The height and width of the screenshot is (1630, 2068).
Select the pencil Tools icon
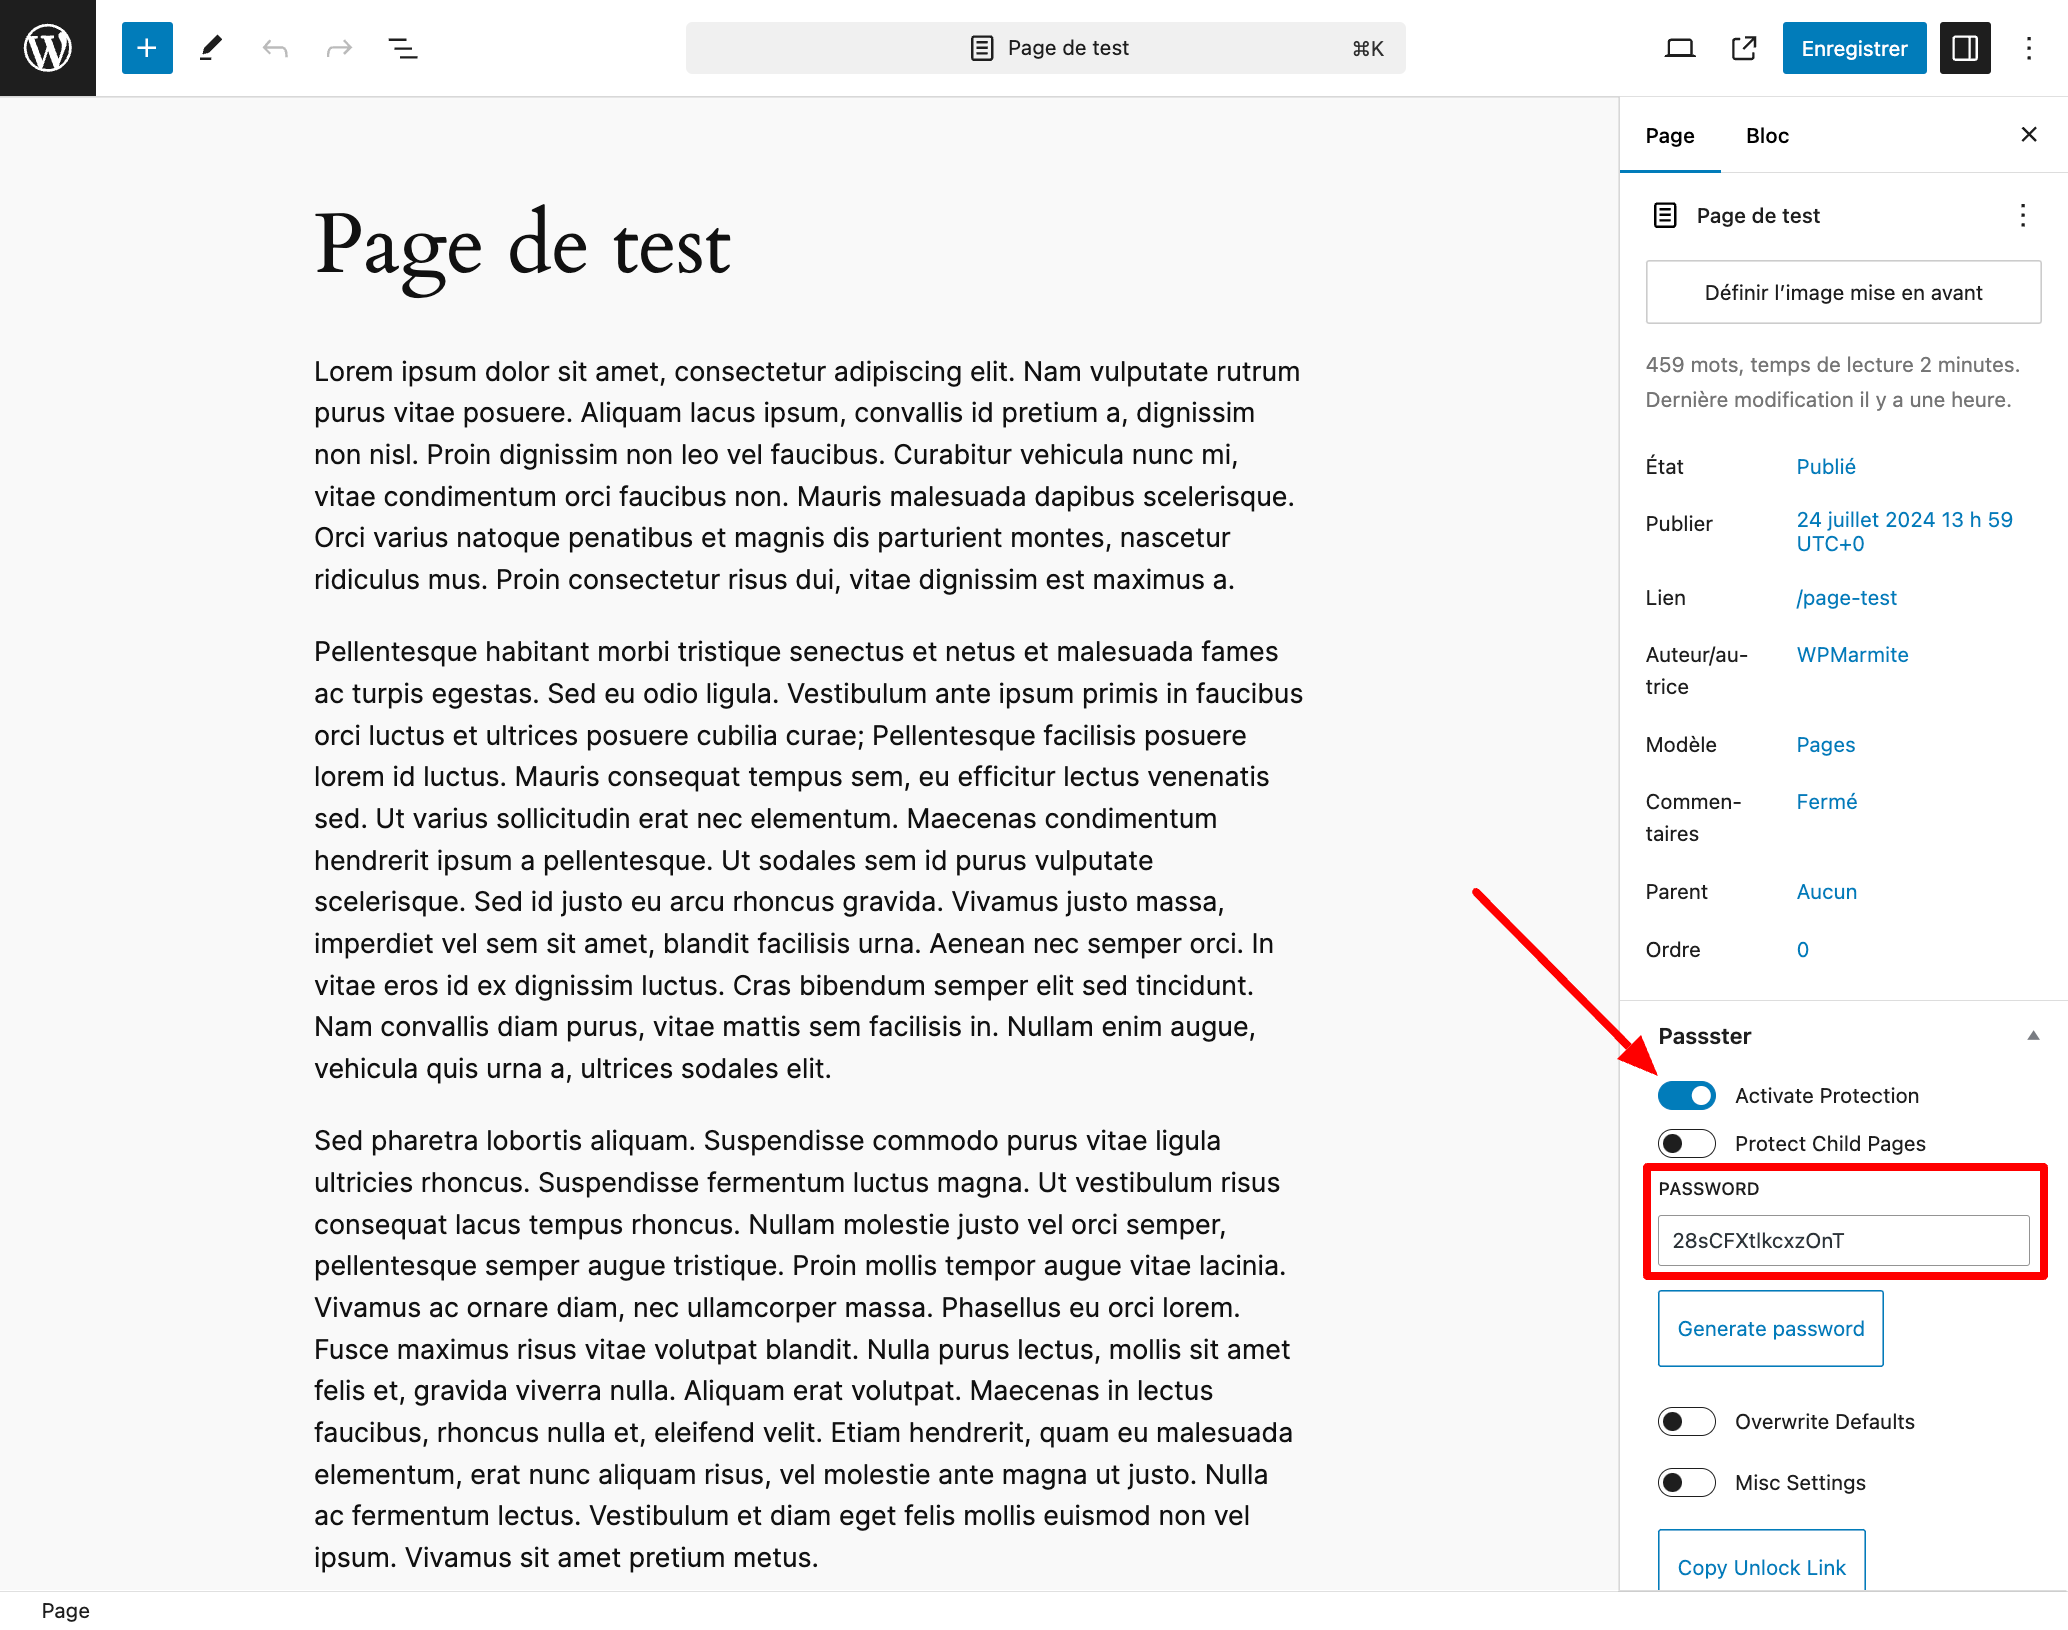(x=211, y=48)
